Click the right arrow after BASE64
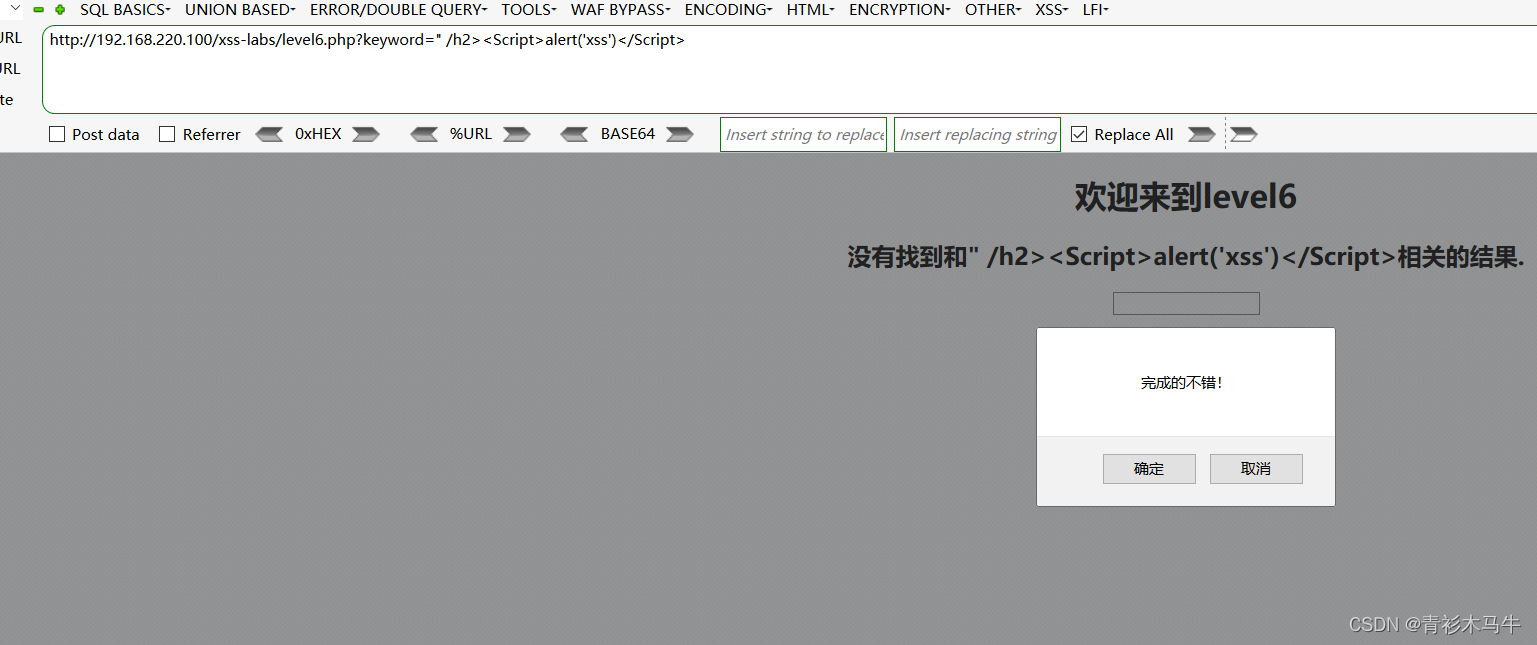1537x645 pixels. pos(680,134)
